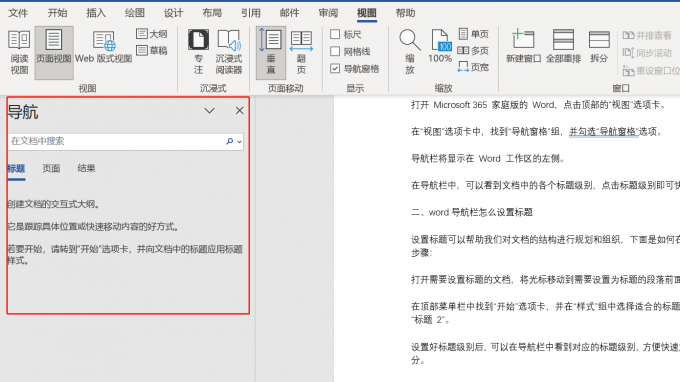Split the document window (拆分)
The height and width of the screenshot is (382, 680).
[599, 46]
